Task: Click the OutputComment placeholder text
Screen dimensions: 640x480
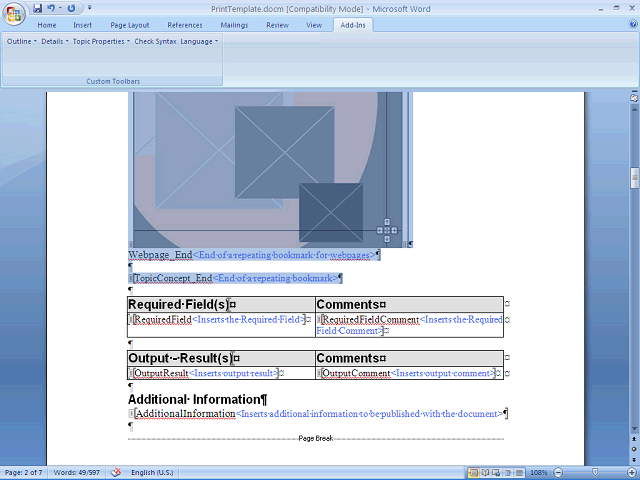Action: click(356, 373)
